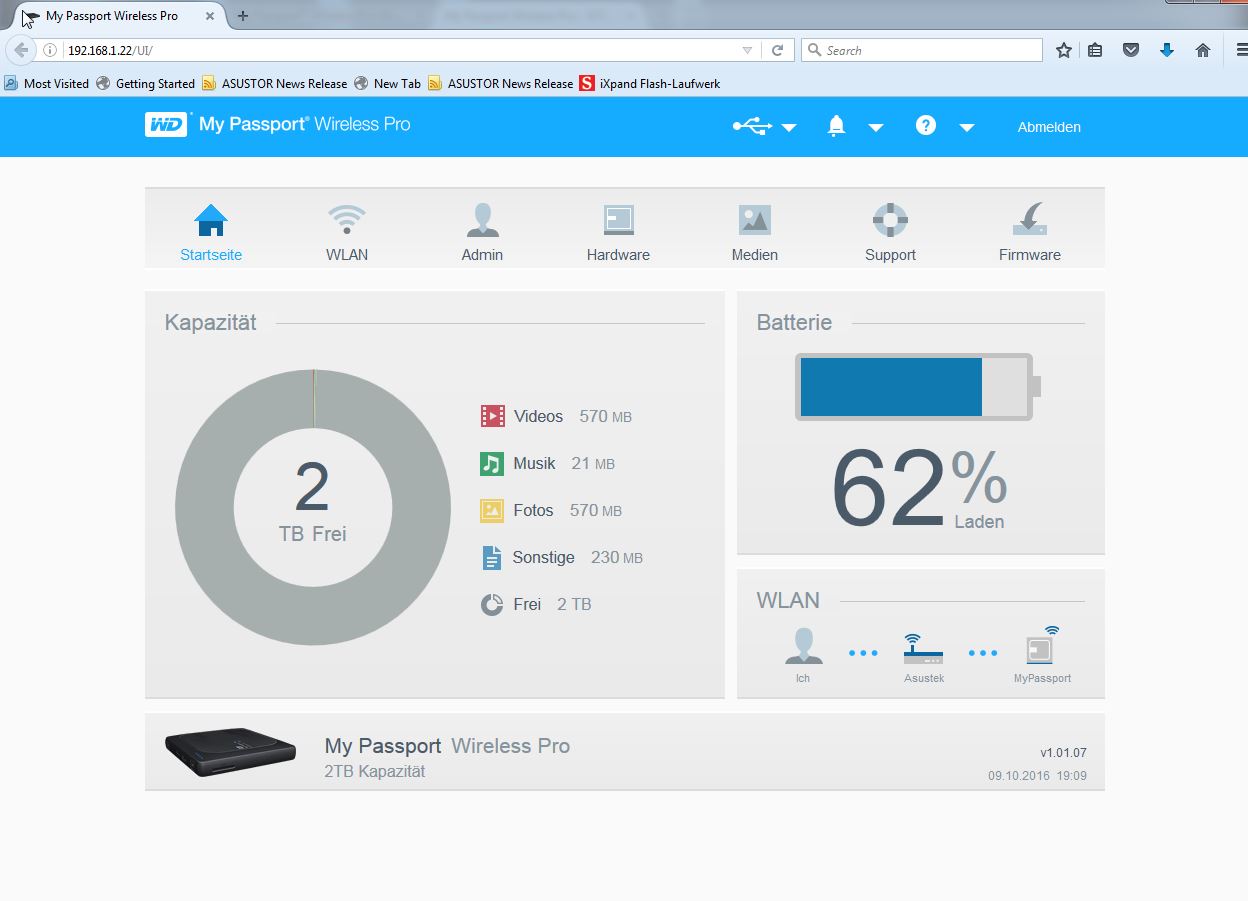Open the iXpand Flash-Laufwerk bookmark
Image resolution: width=1248 pixels, height=901 pixels.
click(x=650, y=84)
